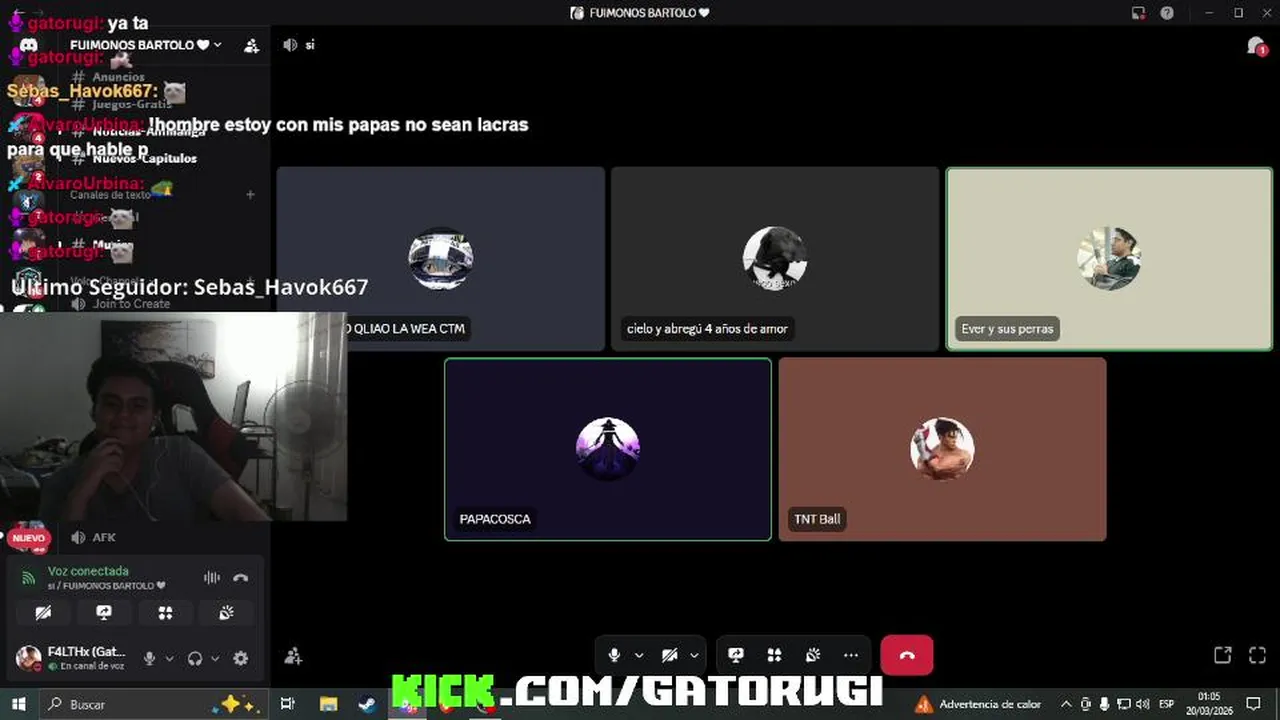Viewport: 1280px width, 720px height.
Task: Click the invite to call icon at bottom left of call
Action: pos(293,656)
